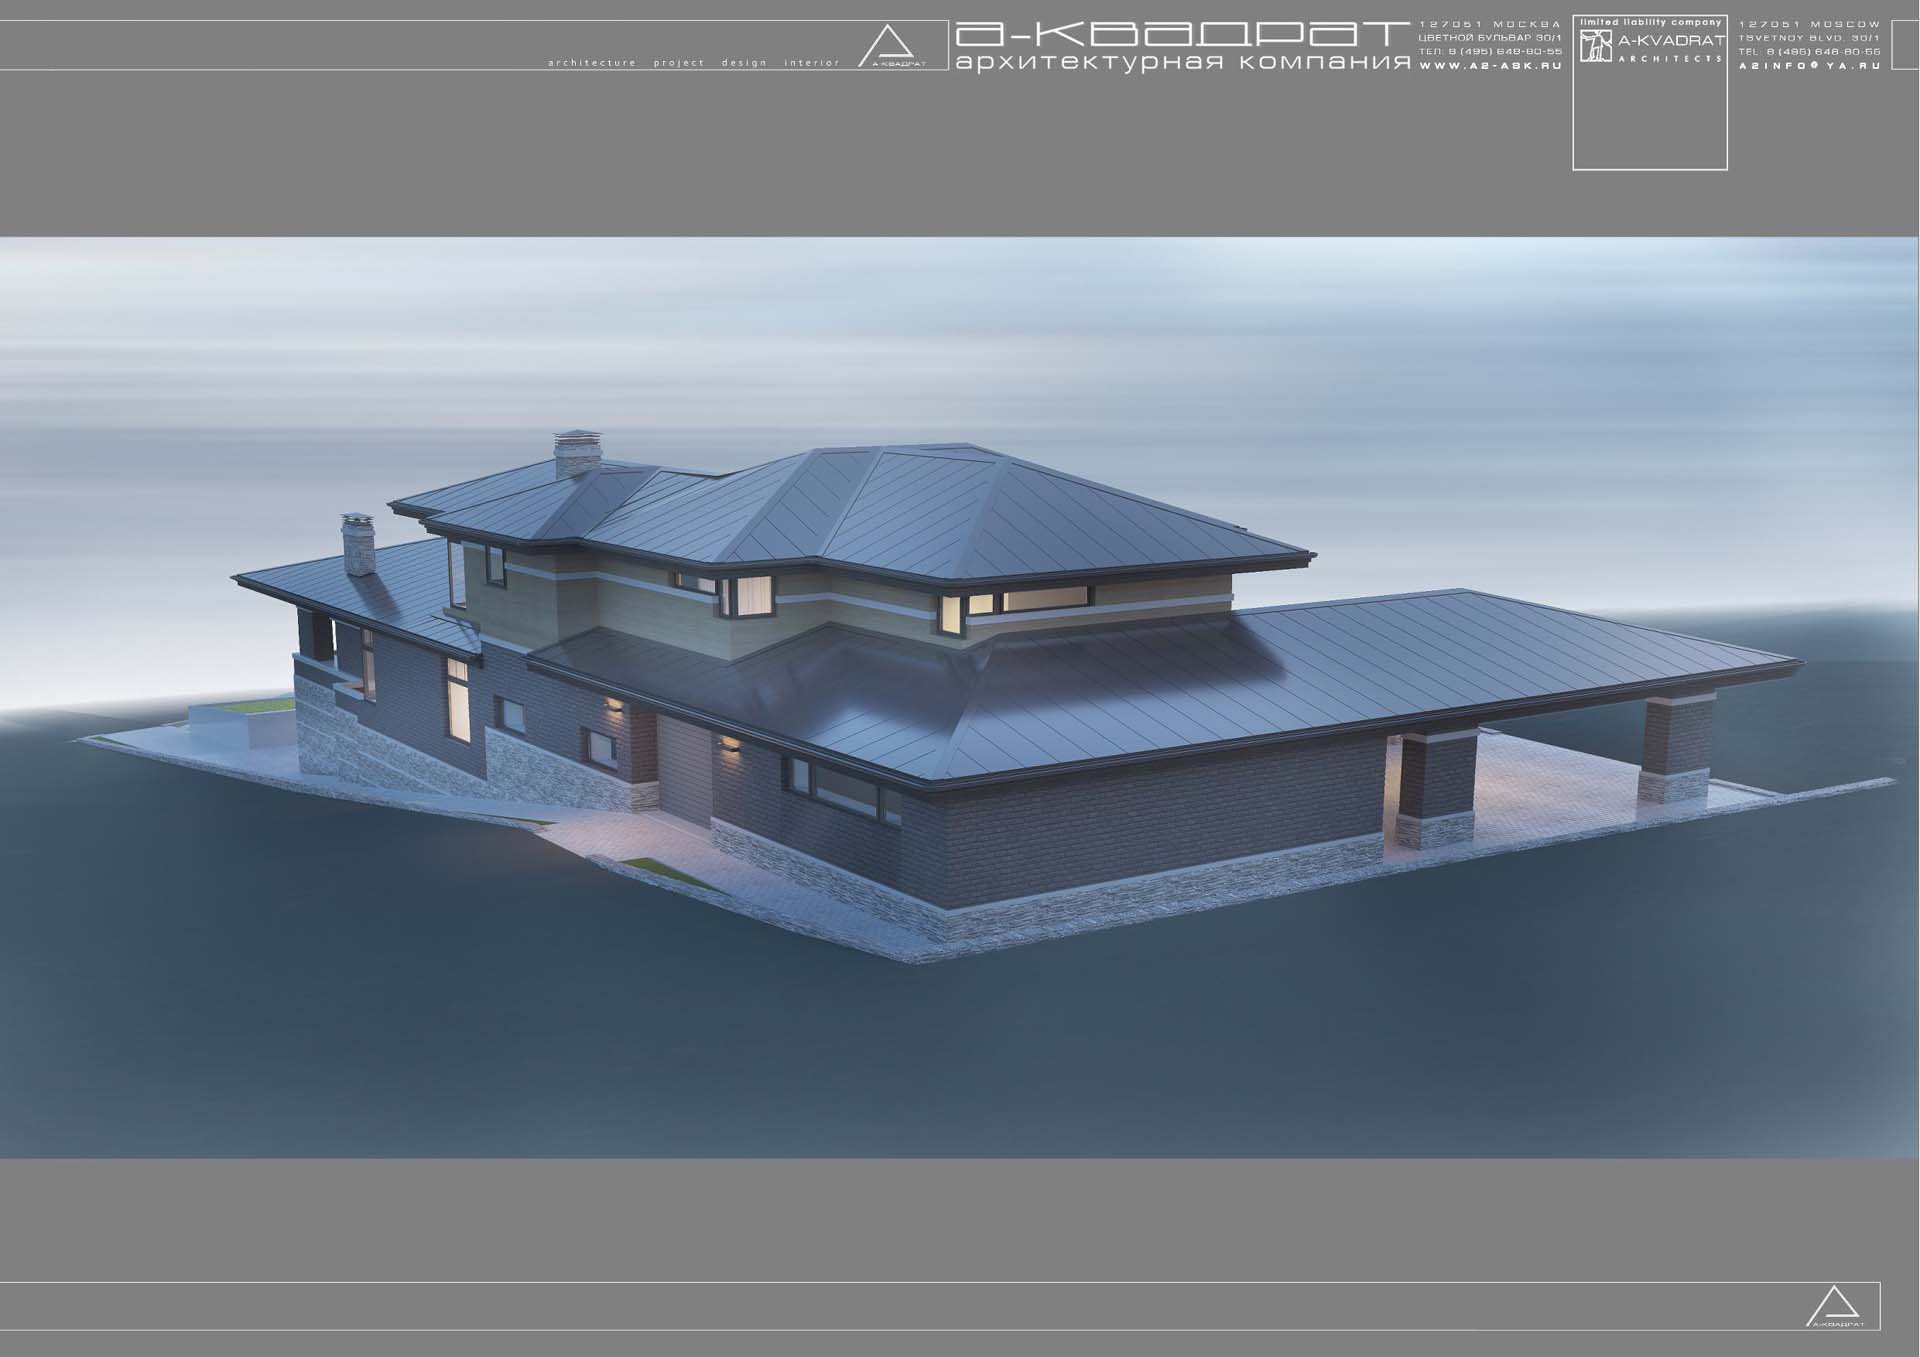Click the "ЦВЕТНОЙ БУЛЬВАР 30/1" address text
This screenshot has width=1920, height=1357.
[x=1489, y=37]
